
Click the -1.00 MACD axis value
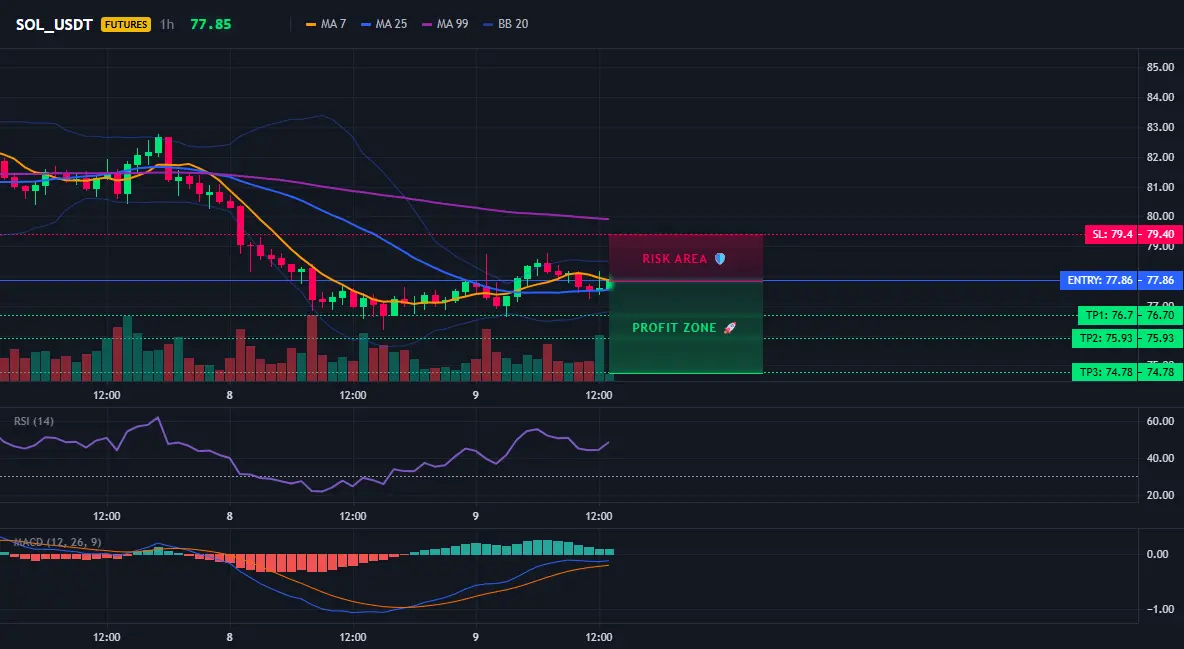[1160, 609]
